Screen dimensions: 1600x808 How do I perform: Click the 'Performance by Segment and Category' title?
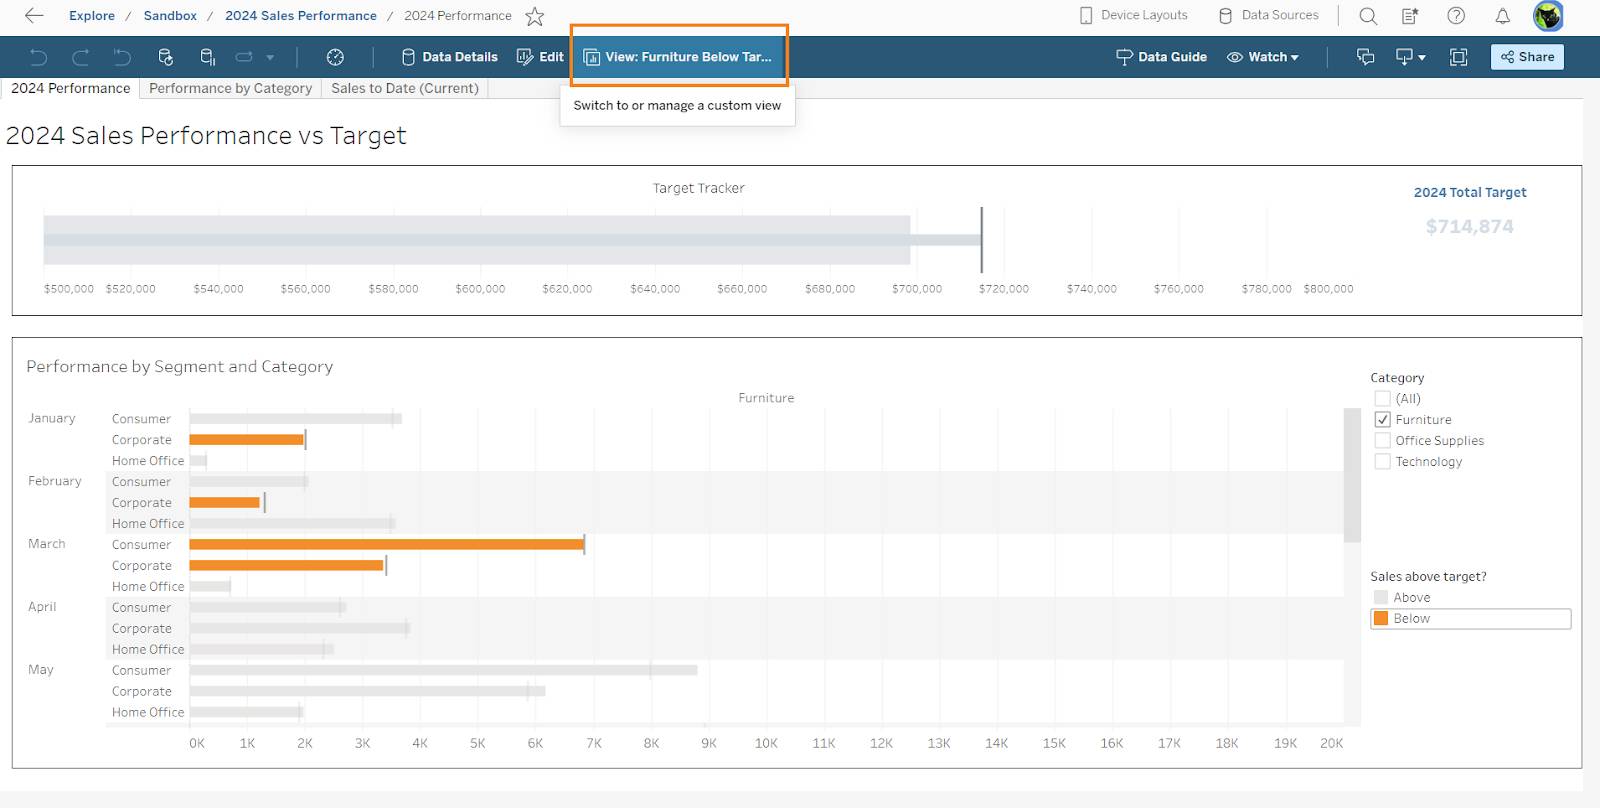coord(179,366)
